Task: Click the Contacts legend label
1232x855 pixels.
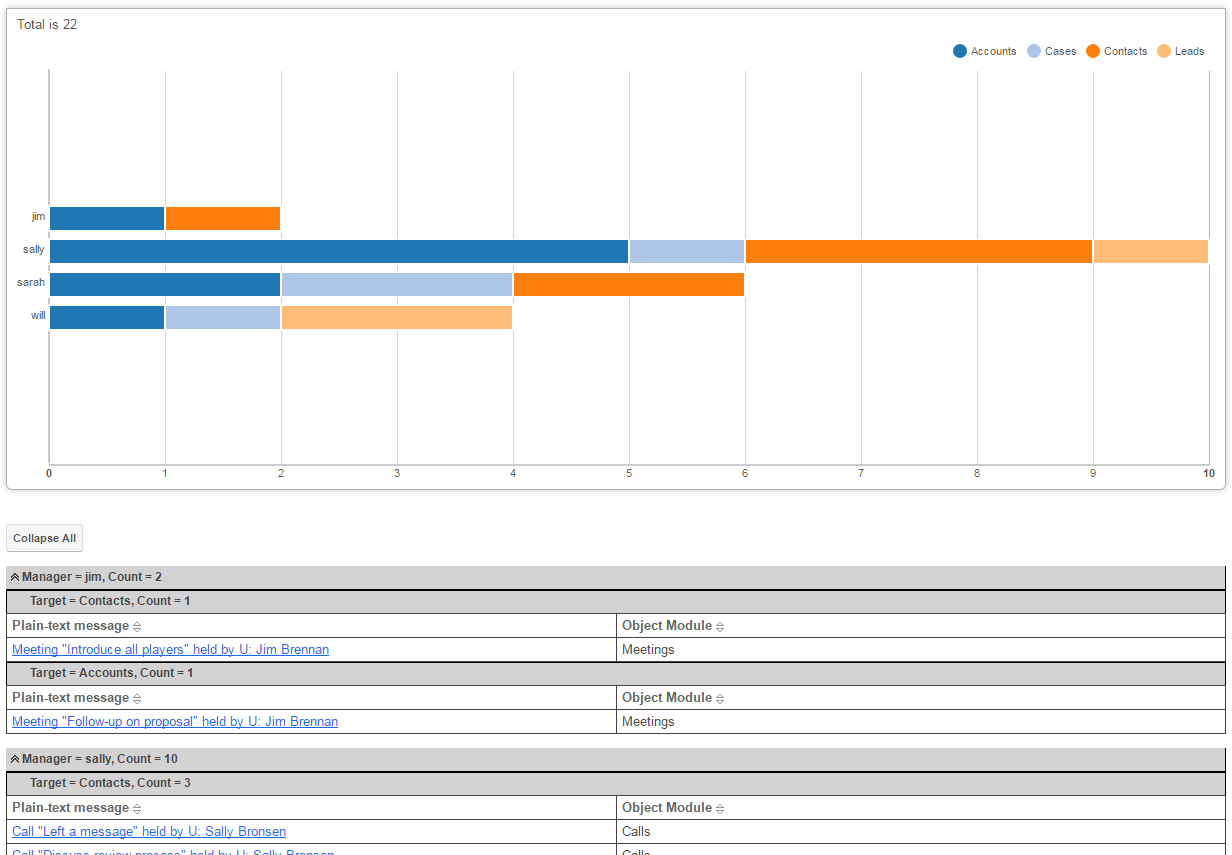Action: click(x=1125, y=51)
